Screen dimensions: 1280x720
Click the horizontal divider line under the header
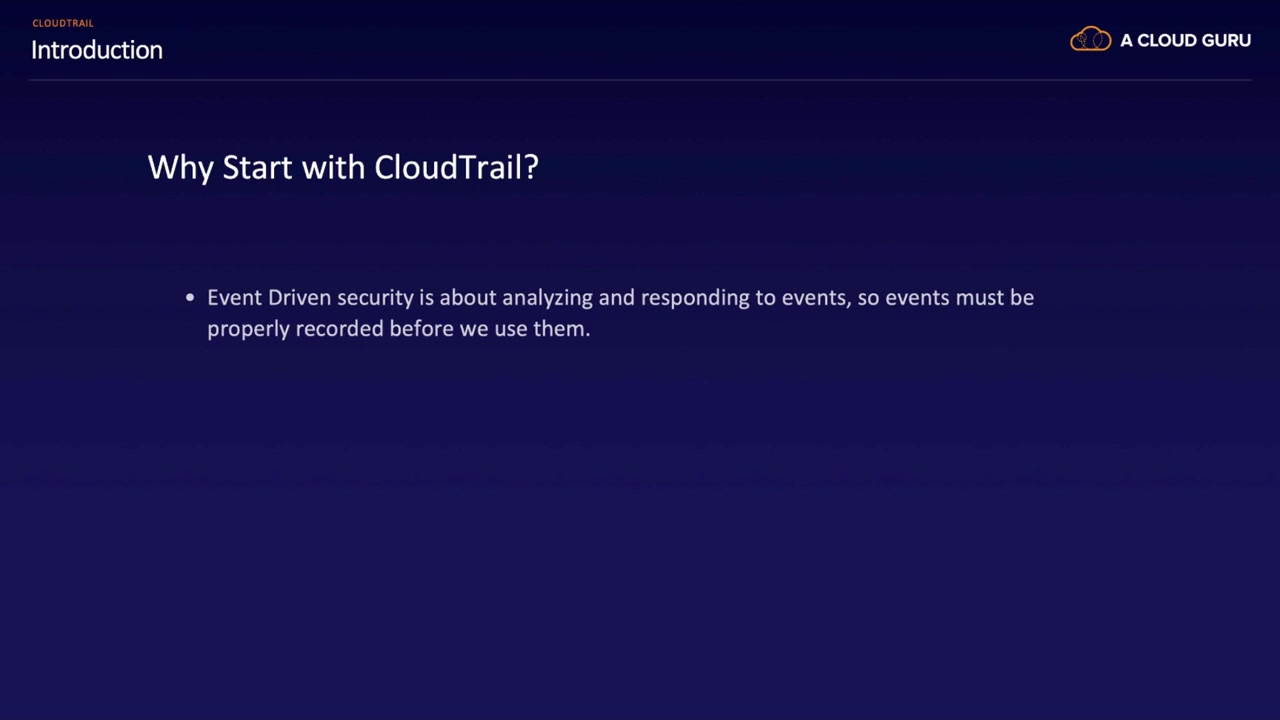tap(640, 79)
